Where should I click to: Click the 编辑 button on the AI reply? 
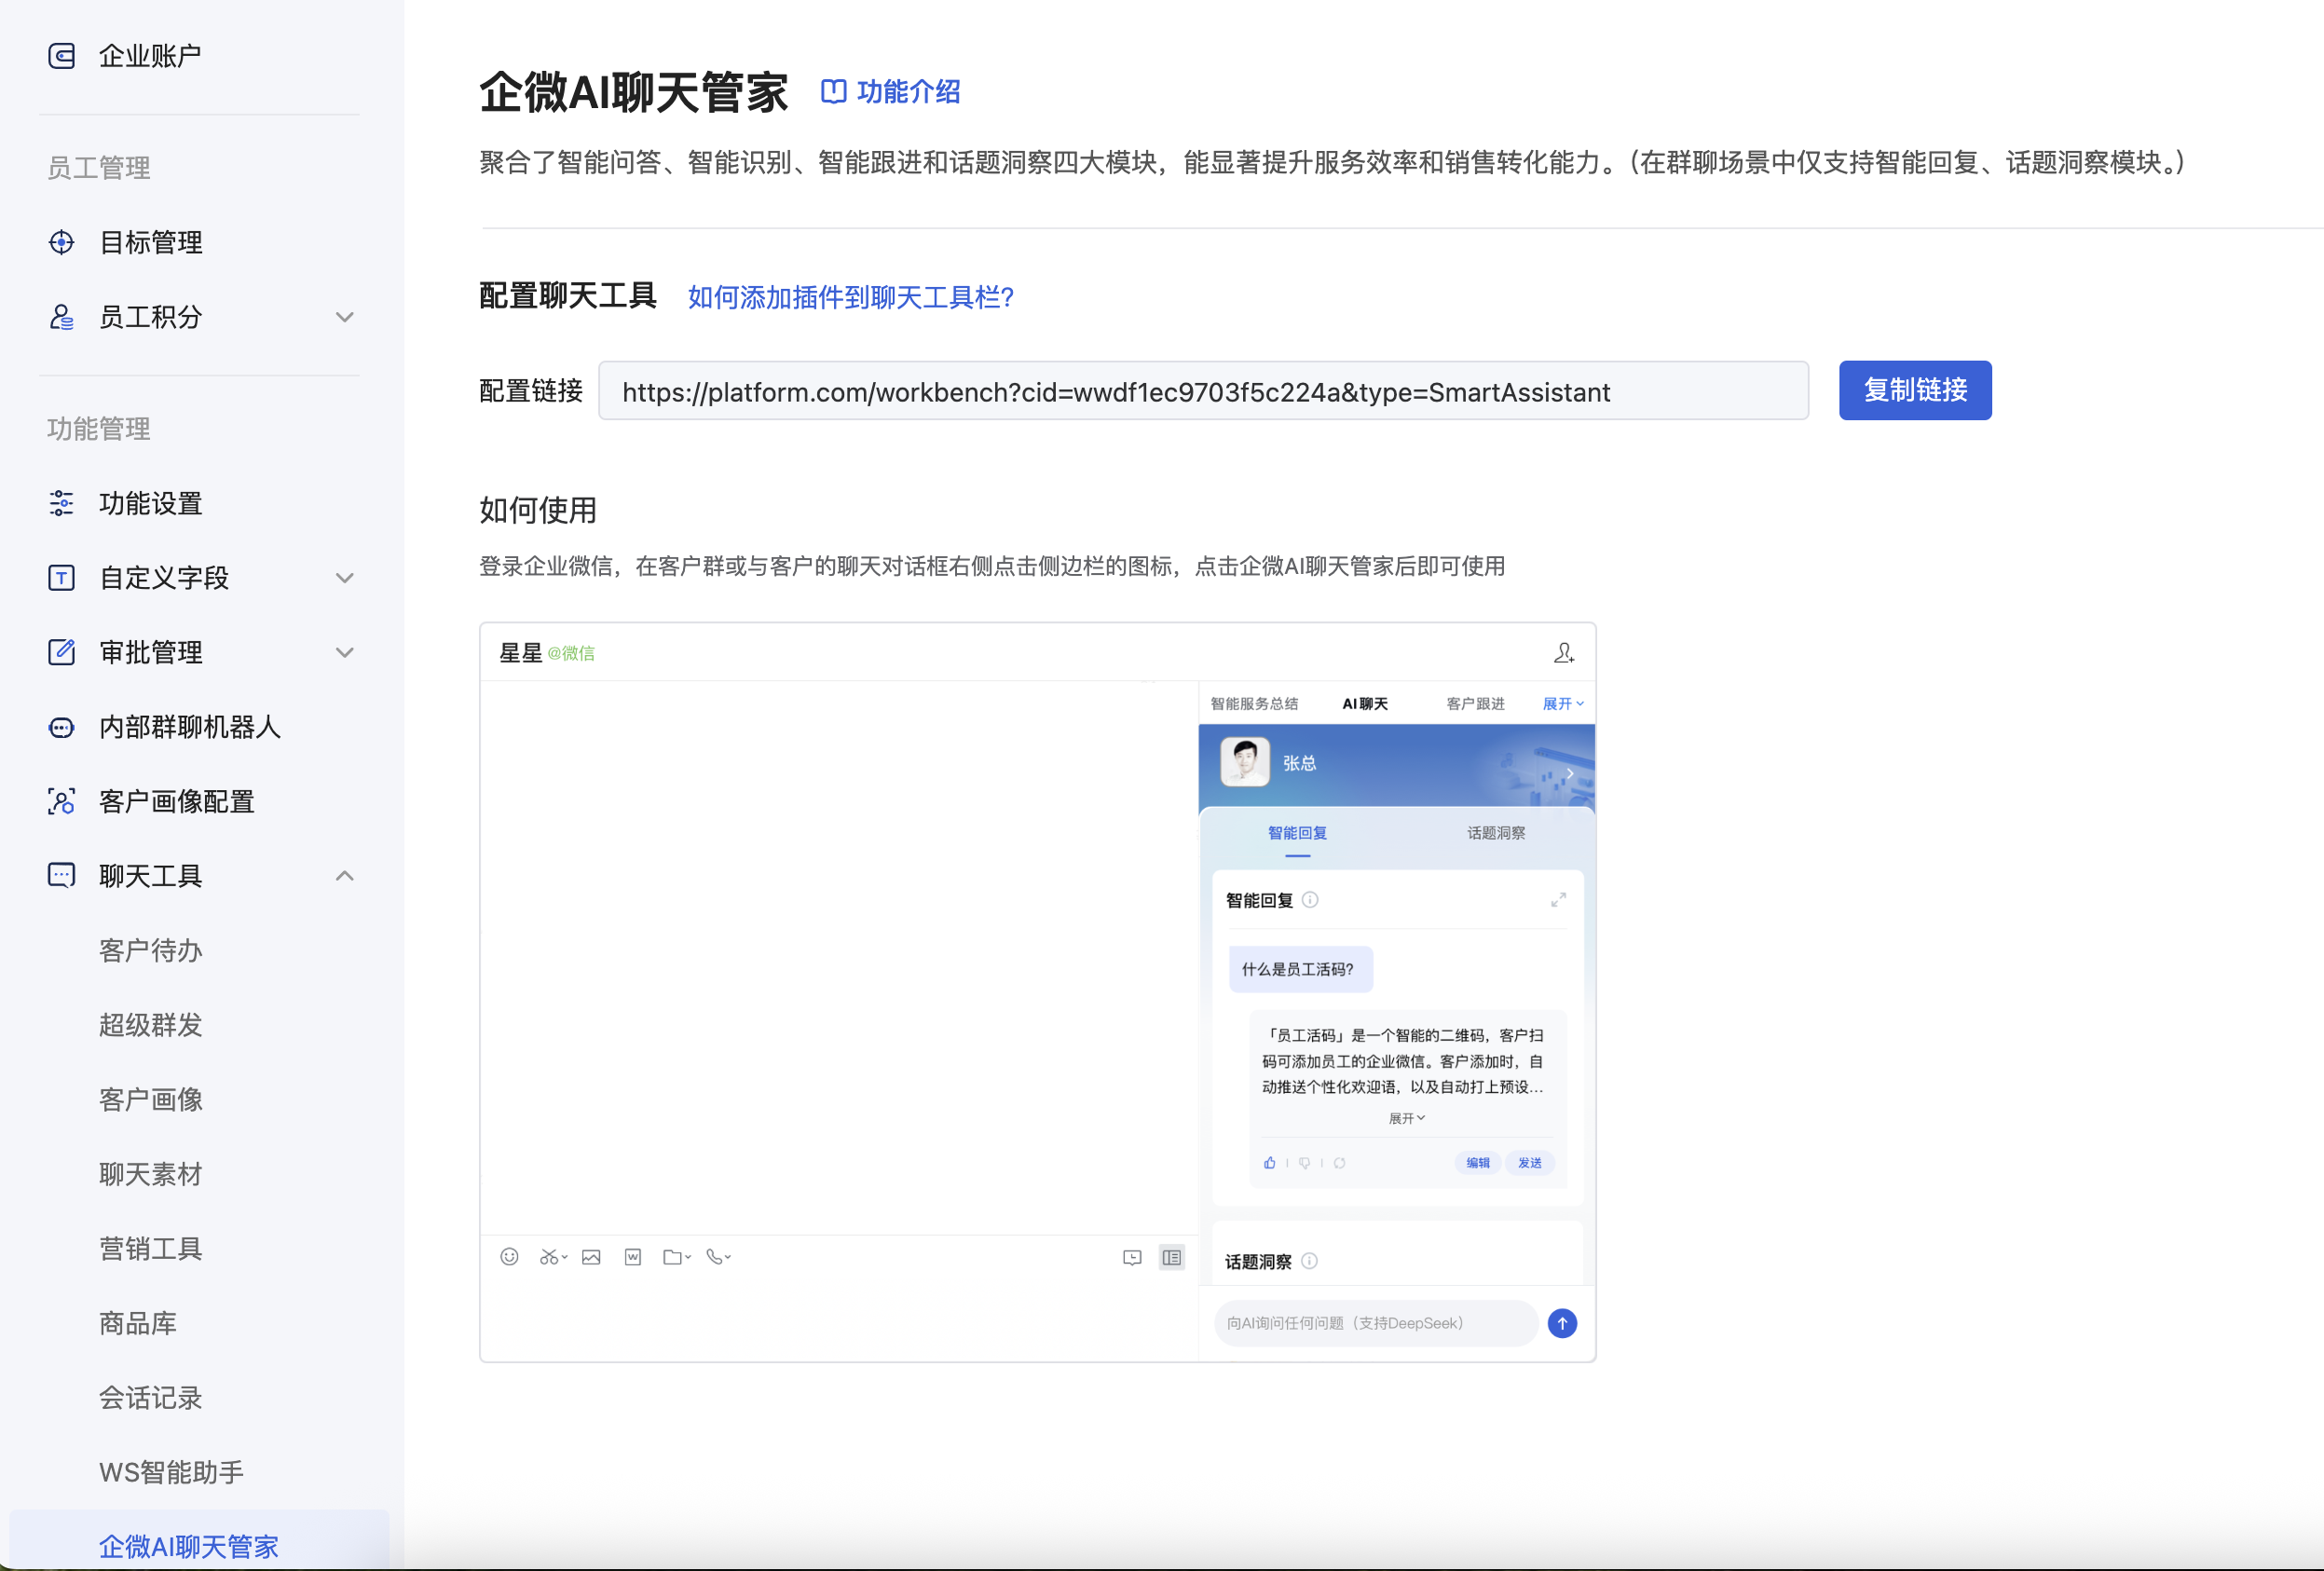1478,1163
